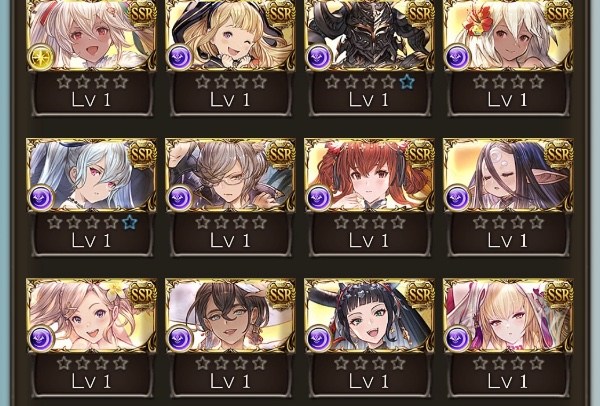Select the silver-haired pink-eyed character card
Image resolution: width=600 pixels, height=406 pixels.
[91, 175]
